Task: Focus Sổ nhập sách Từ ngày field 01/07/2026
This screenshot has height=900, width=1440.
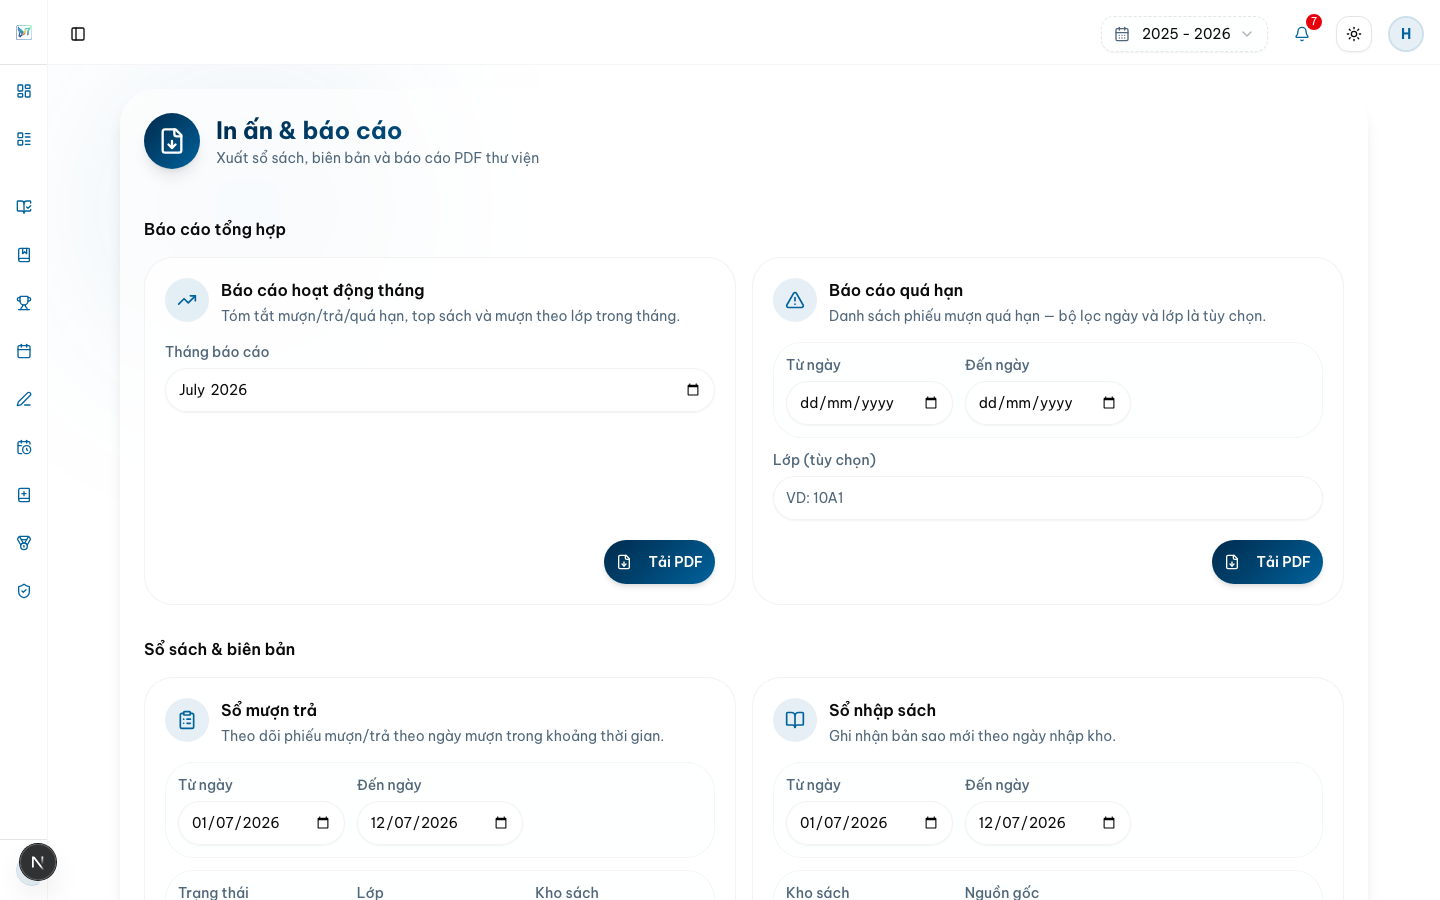Action: (869, 823)
